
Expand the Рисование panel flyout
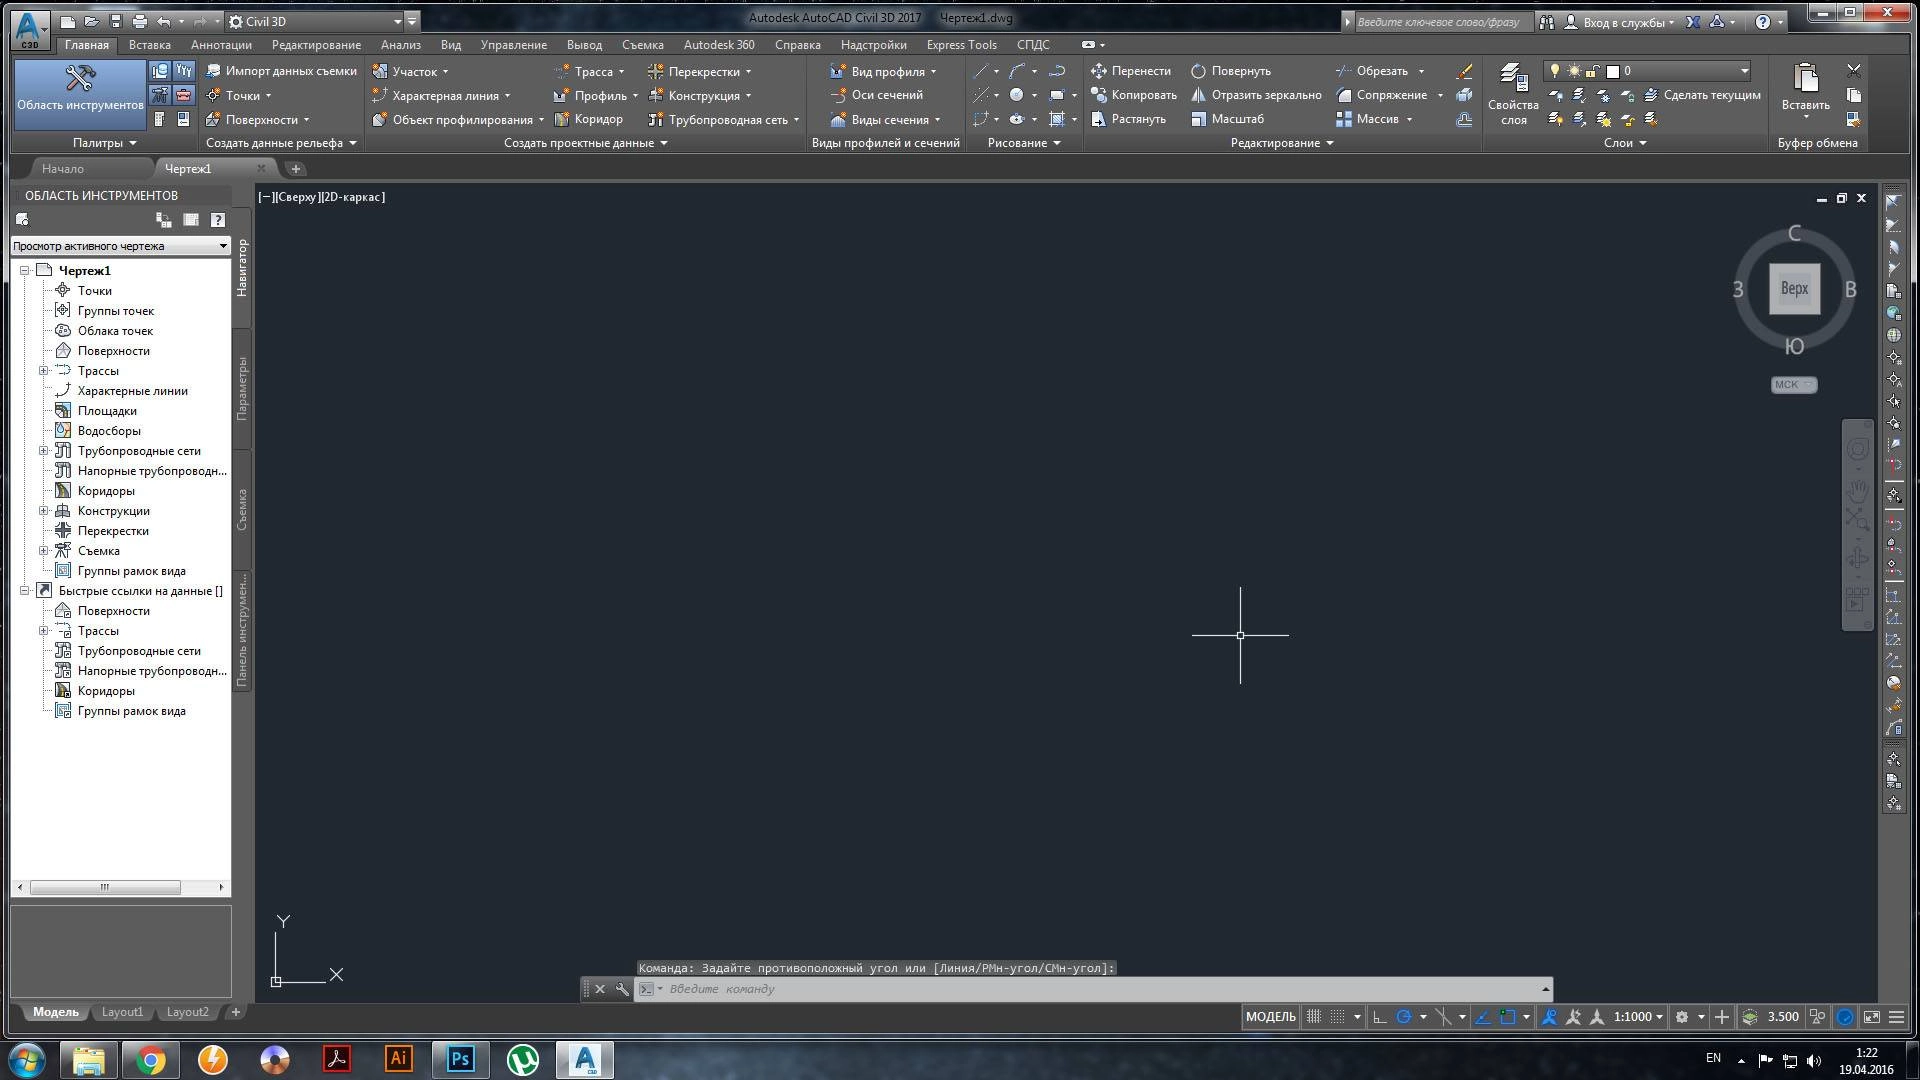point(1024,143)
